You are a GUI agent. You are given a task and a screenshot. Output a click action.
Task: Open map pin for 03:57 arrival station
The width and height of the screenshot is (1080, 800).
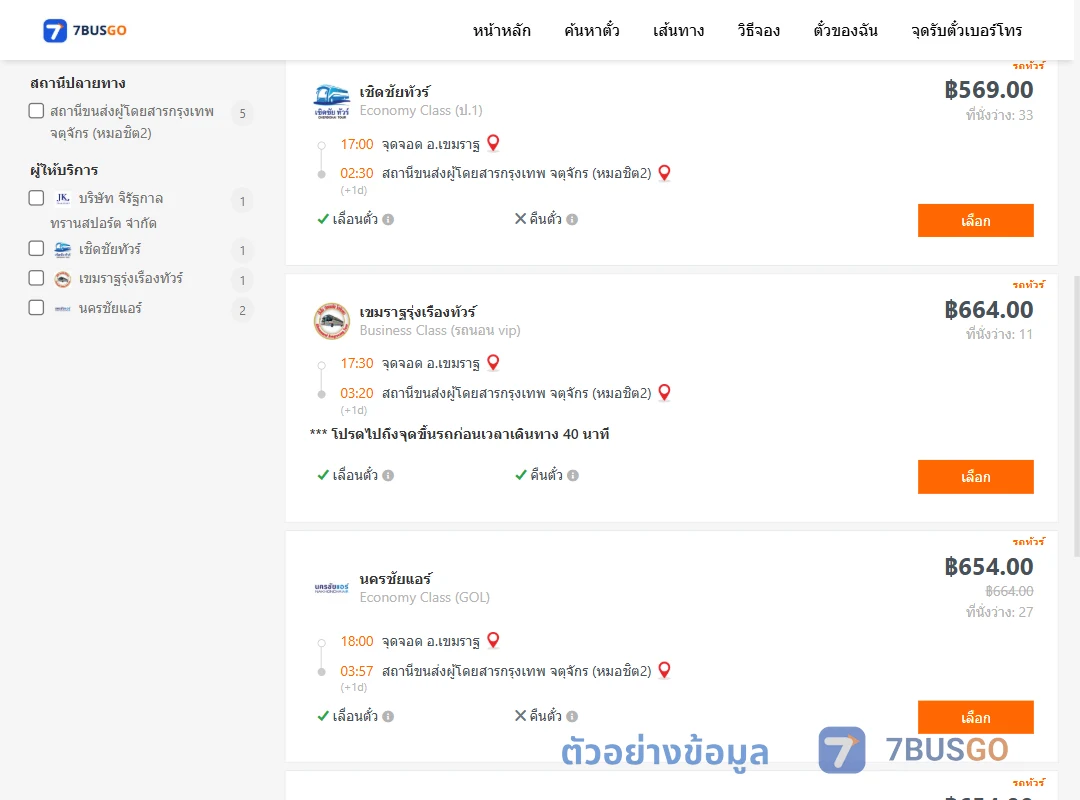pyautogui.click(x=664, y=670)
